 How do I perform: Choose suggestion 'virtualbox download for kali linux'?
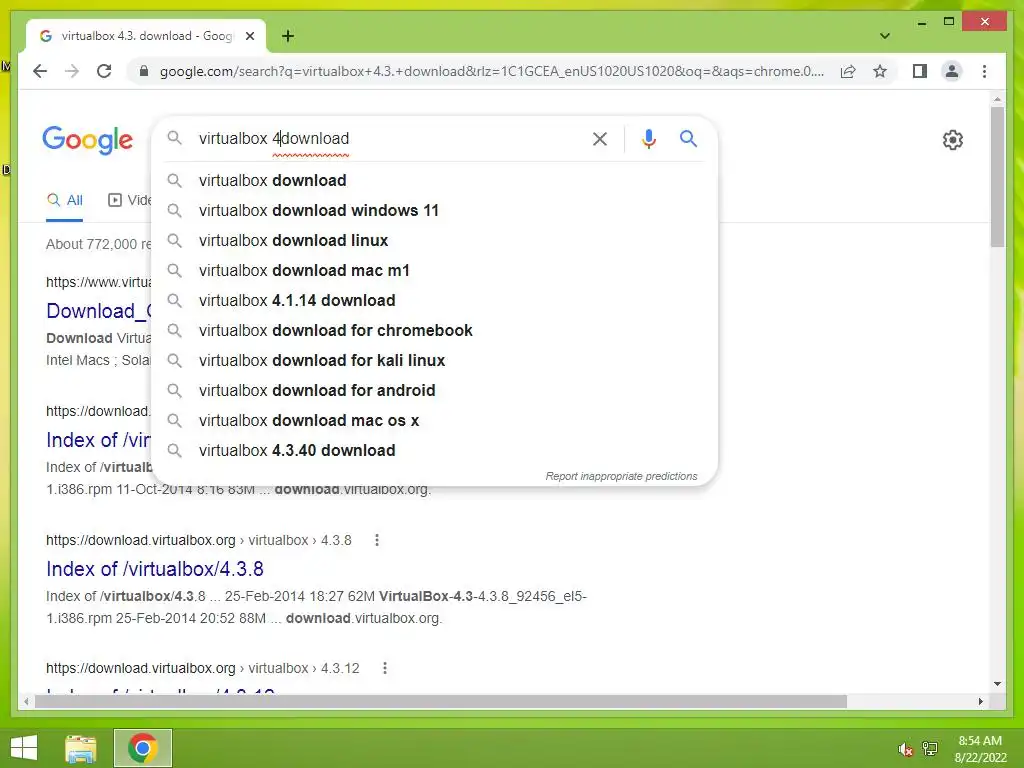click(x=434, y=360)
